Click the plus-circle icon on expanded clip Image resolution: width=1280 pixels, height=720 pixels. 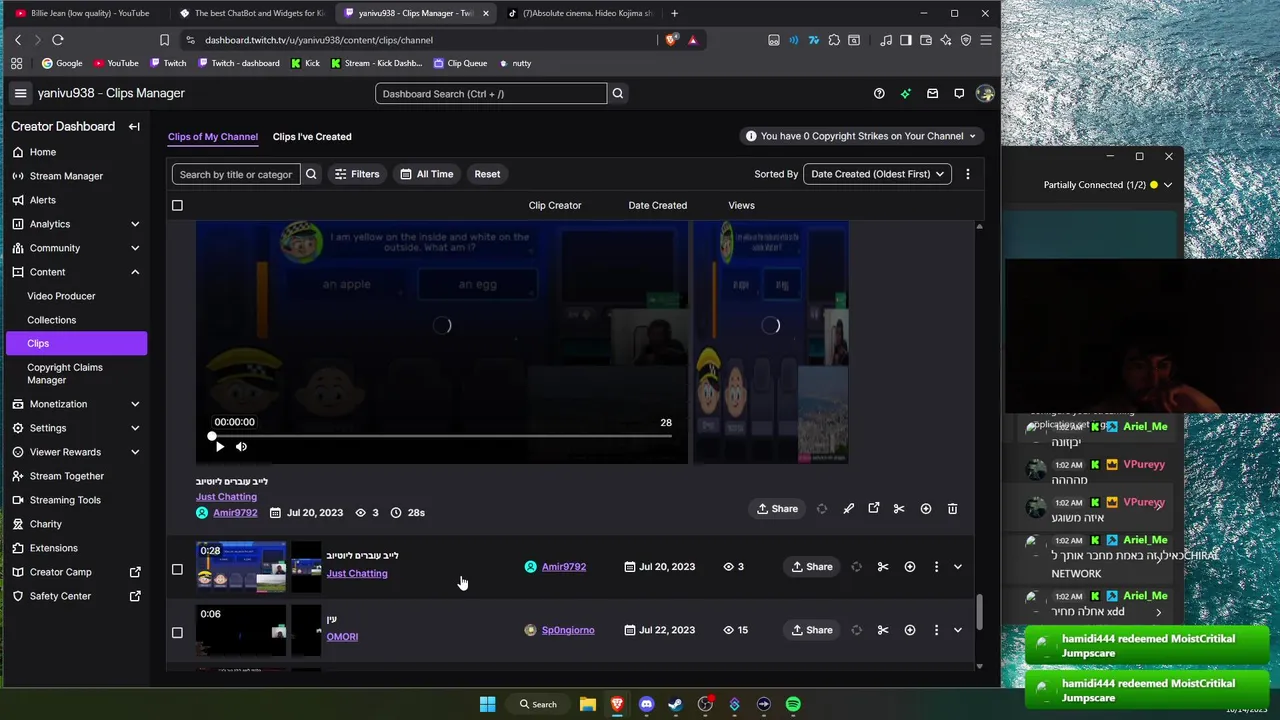point(926,509)
